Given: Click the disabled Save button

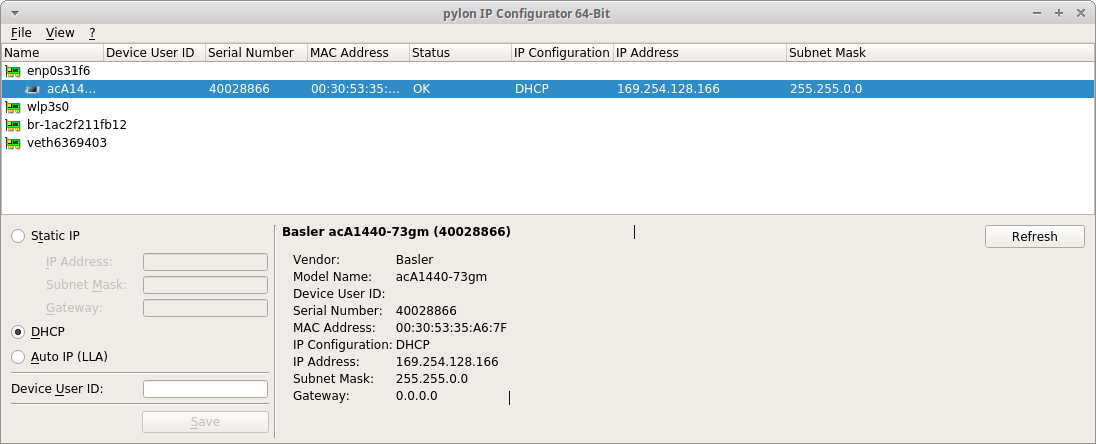Looking at the screenshot, I should pos(206,422).
